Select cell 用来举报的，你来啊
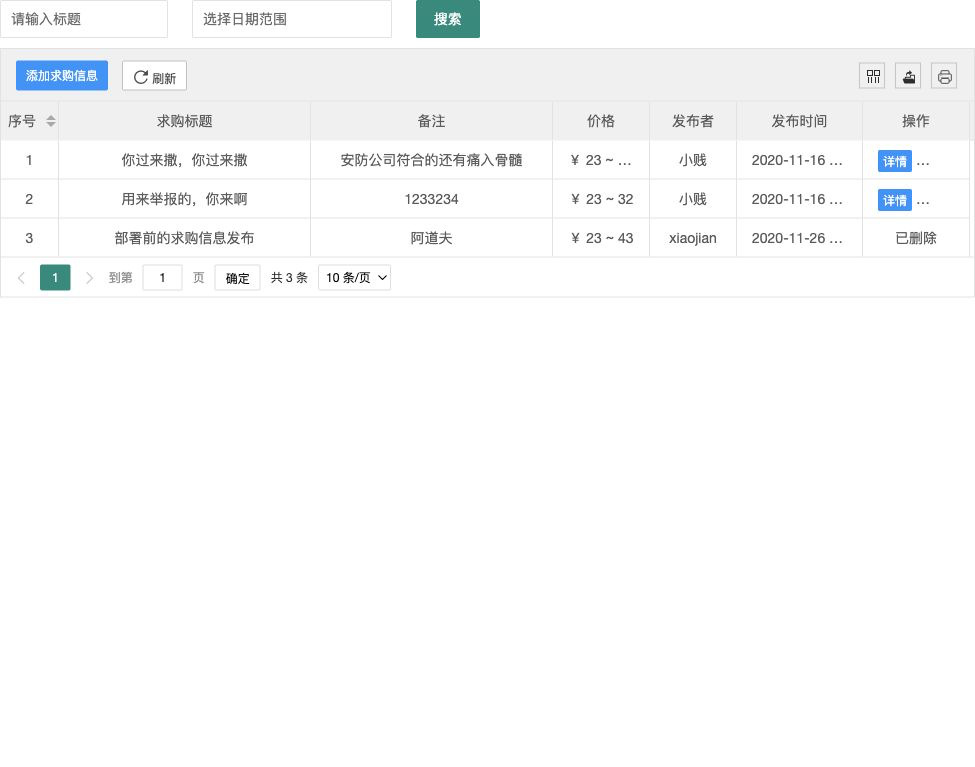Image resolution: width=975 pixels, height=767 pixels. [x=185, y=199]
